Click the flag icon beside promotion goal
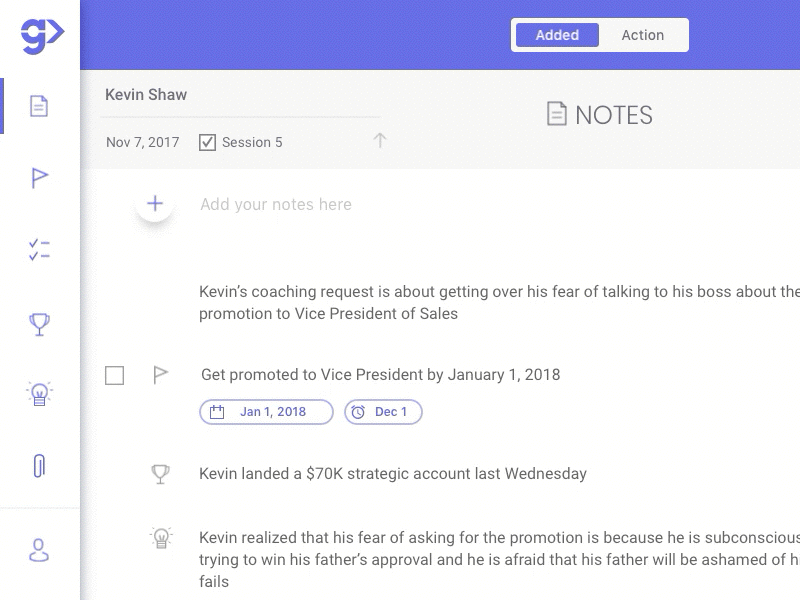The width and height of the screenshot is (800, 600). (x=160, y=375)
